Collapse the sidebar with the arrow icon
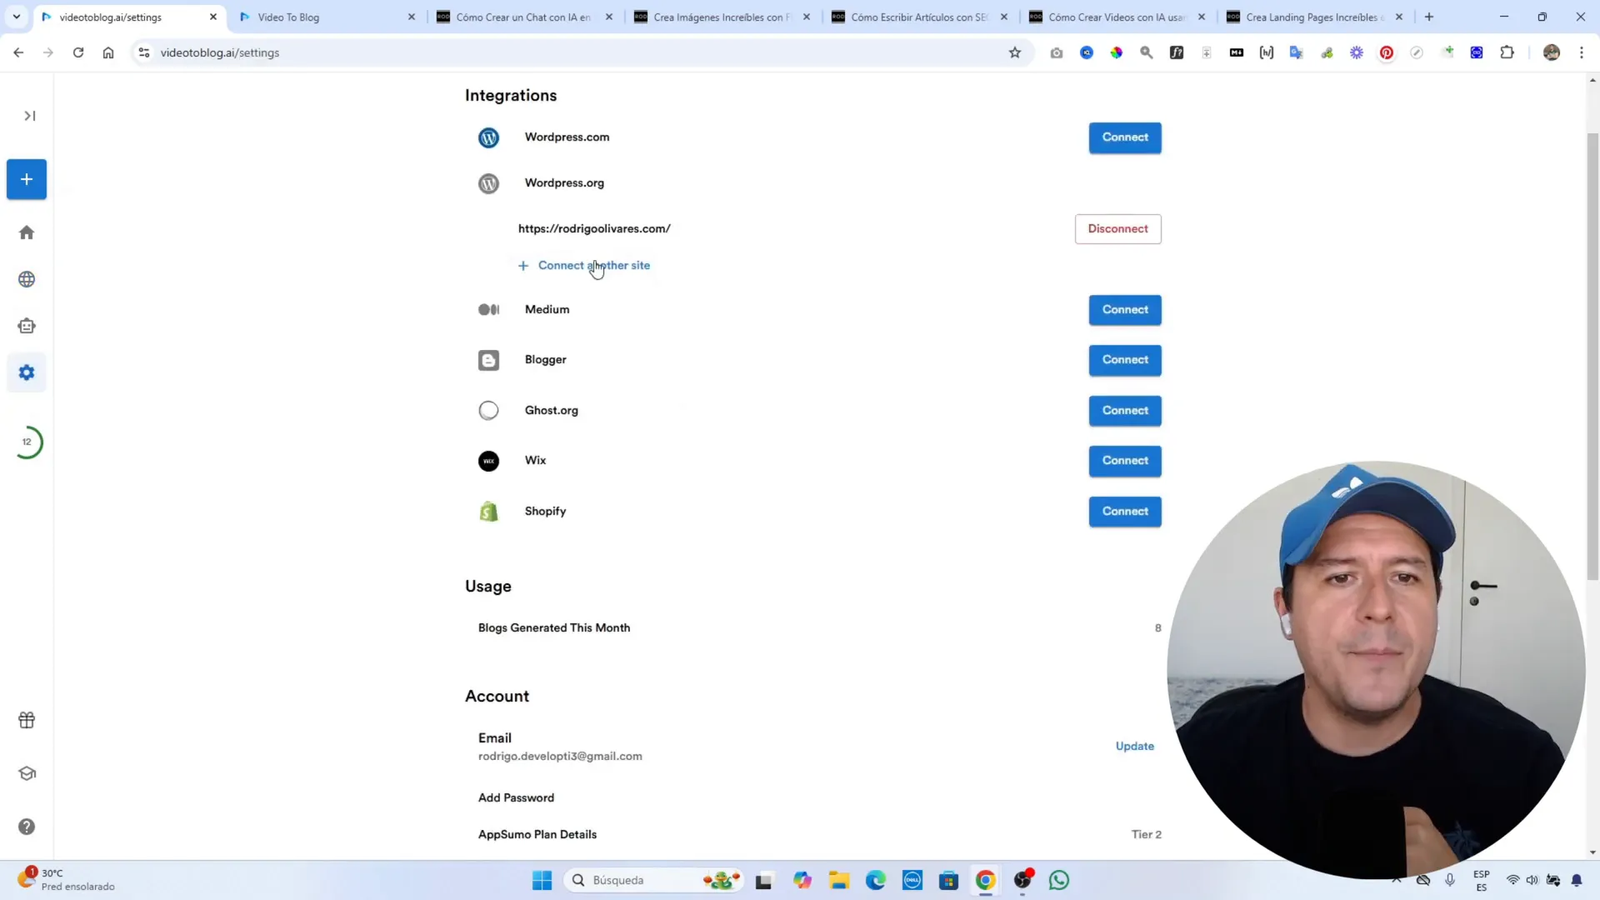This screenshot has width=1600, height=900. (28, 115)
